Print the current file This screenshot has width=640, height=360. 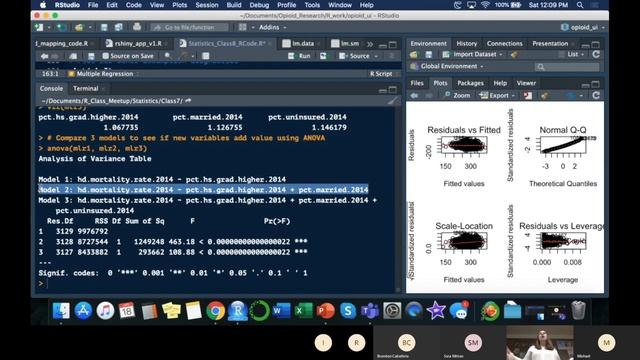click(137, 27)
